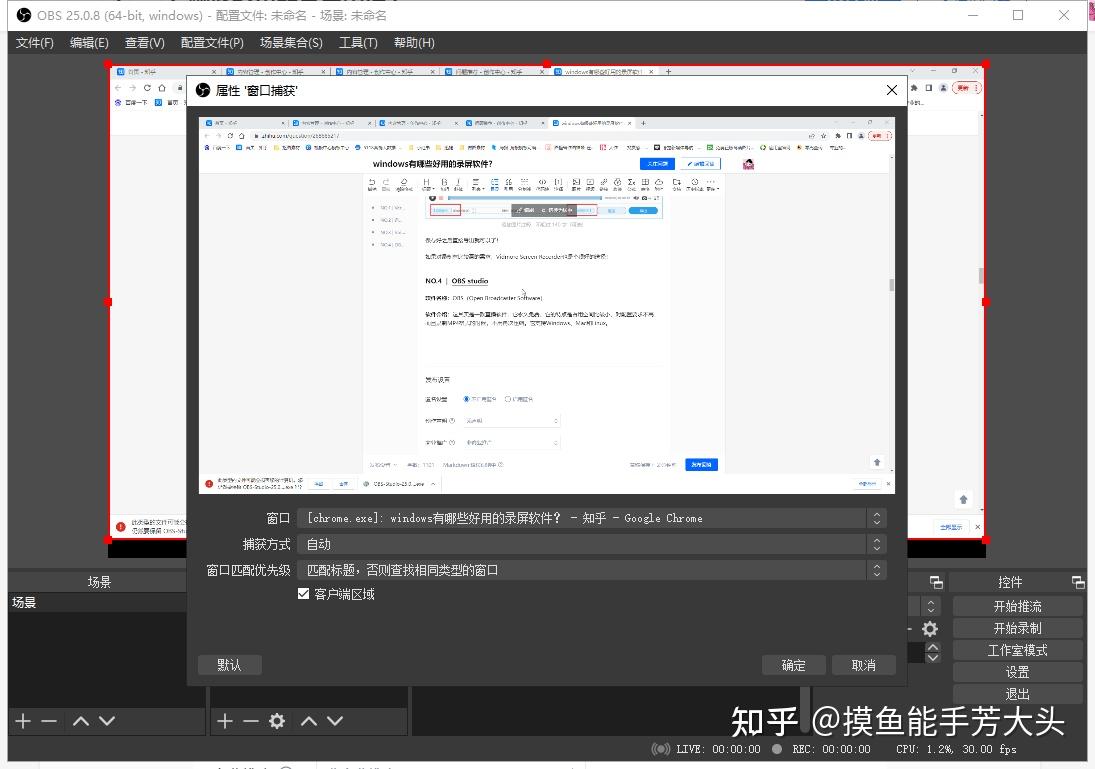
Task: Open the 场景集合(S) menu
Action: click(x=291, y=43)
